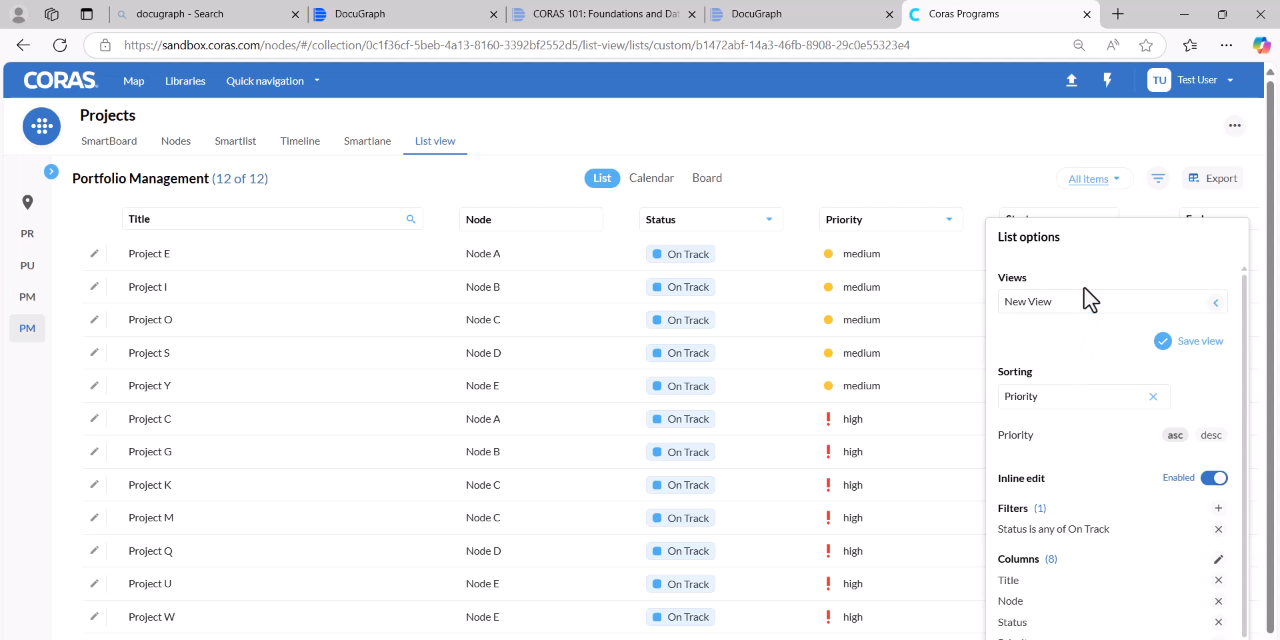Select asc sort order

[1175, 435]
